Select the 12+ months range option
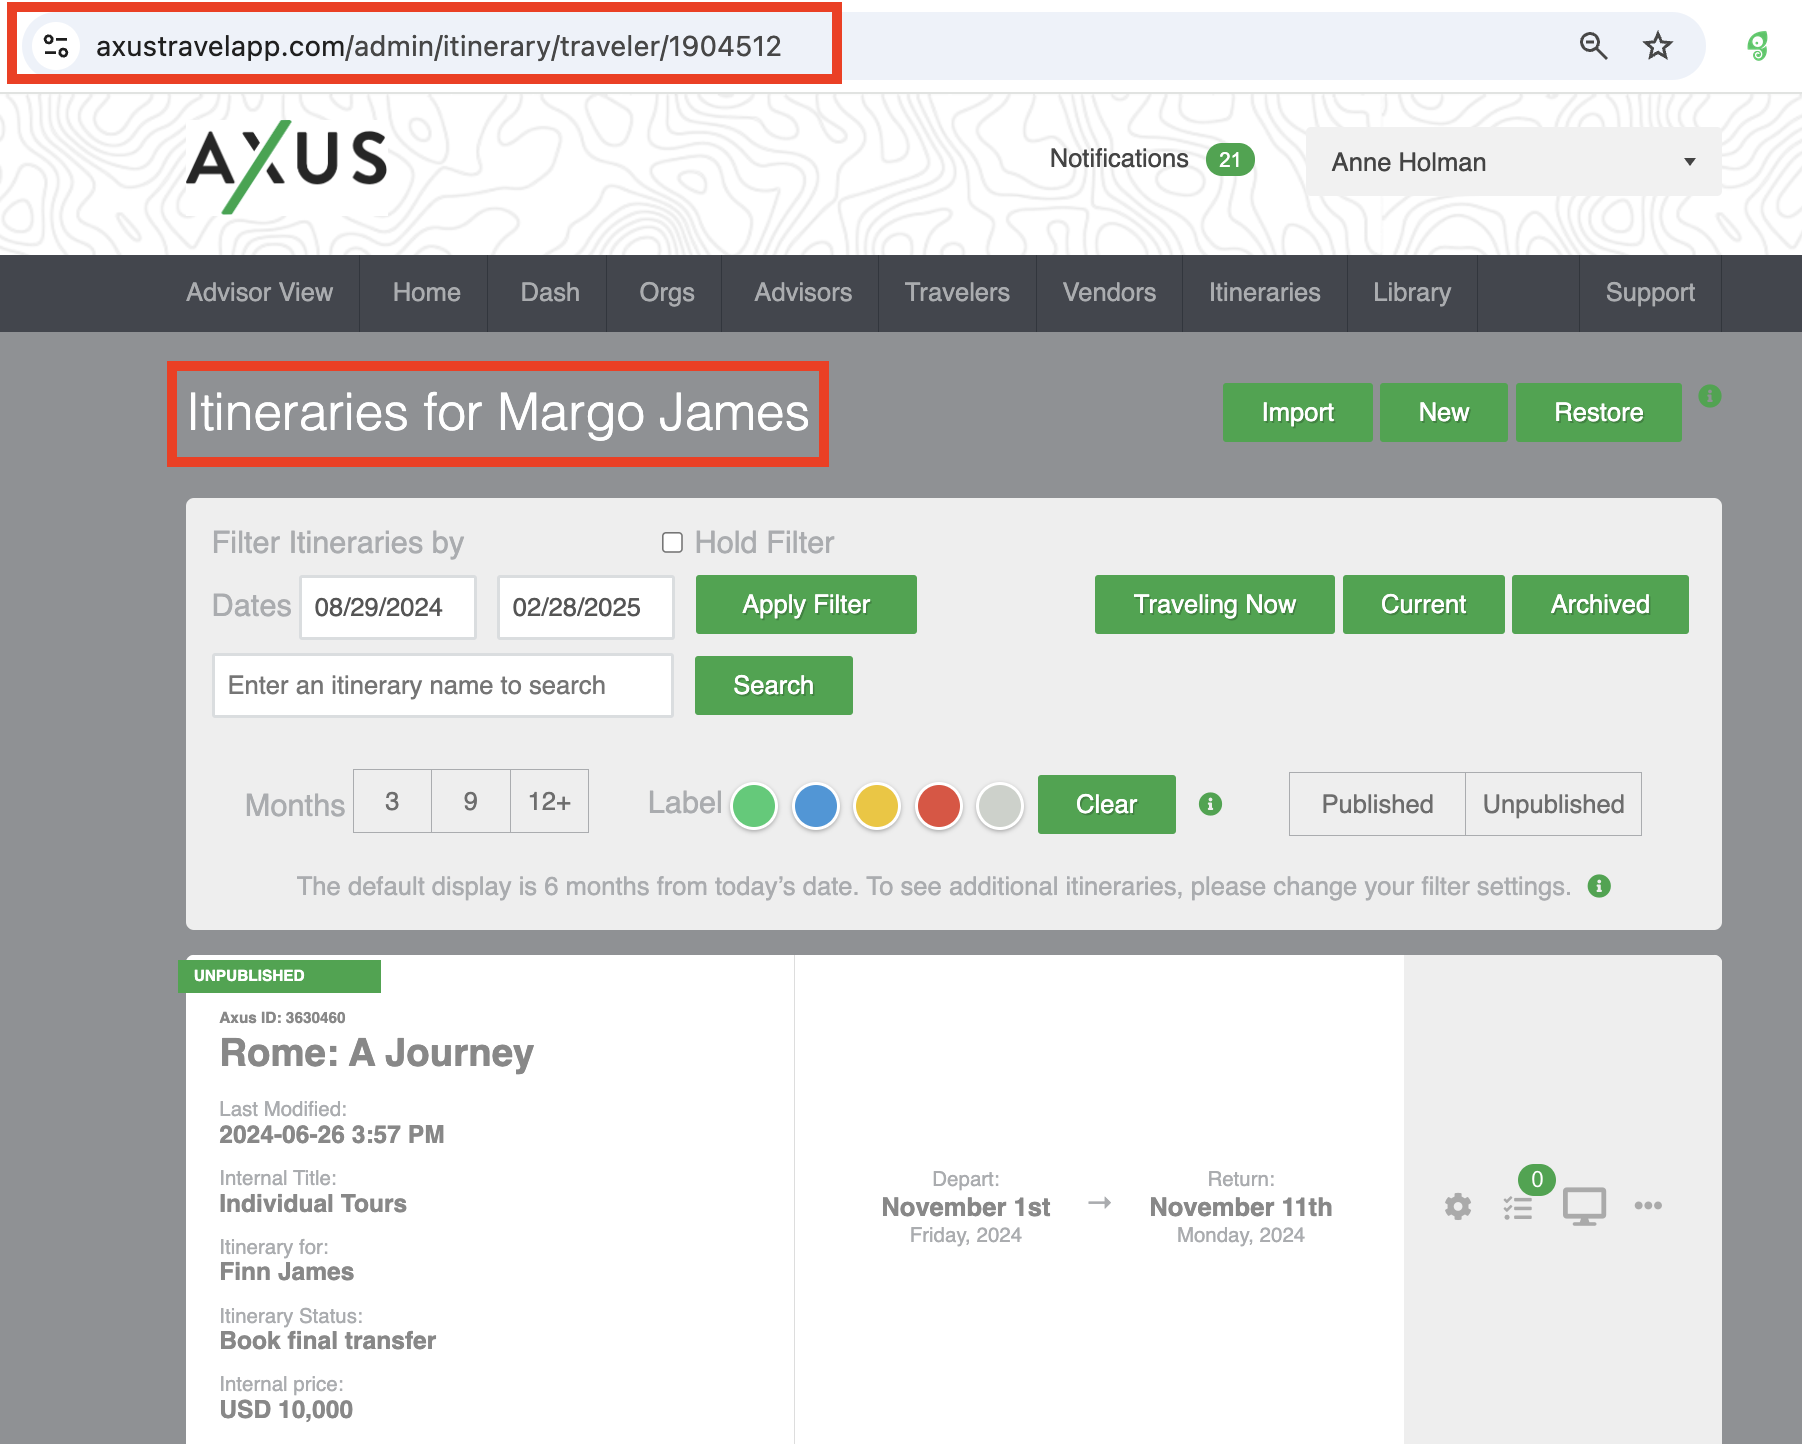 pyautogui.click(x=549, y=802)
